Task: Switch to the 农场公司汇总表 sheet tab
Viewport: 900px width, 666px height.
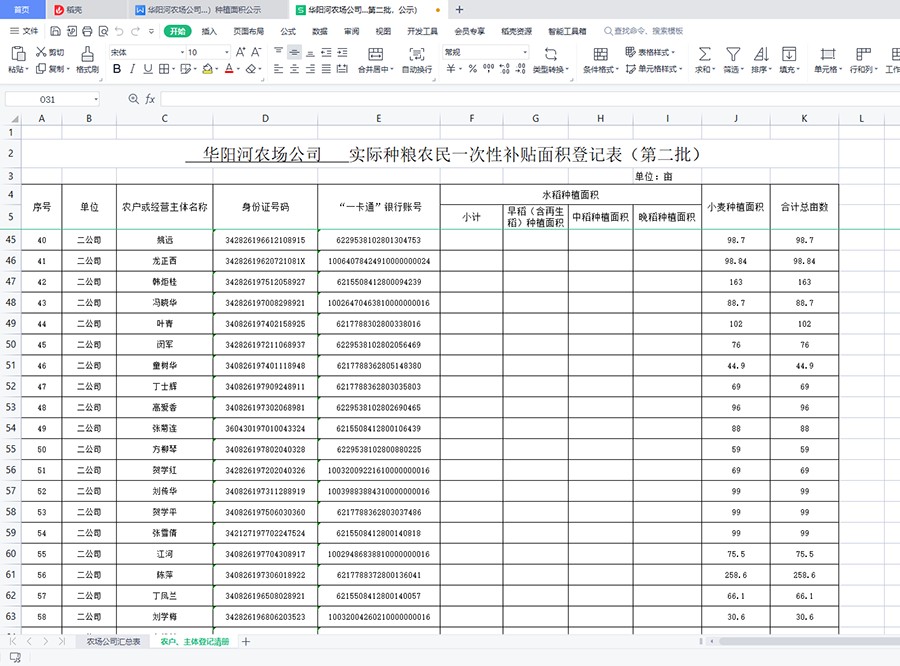Action: click(113, 641)
